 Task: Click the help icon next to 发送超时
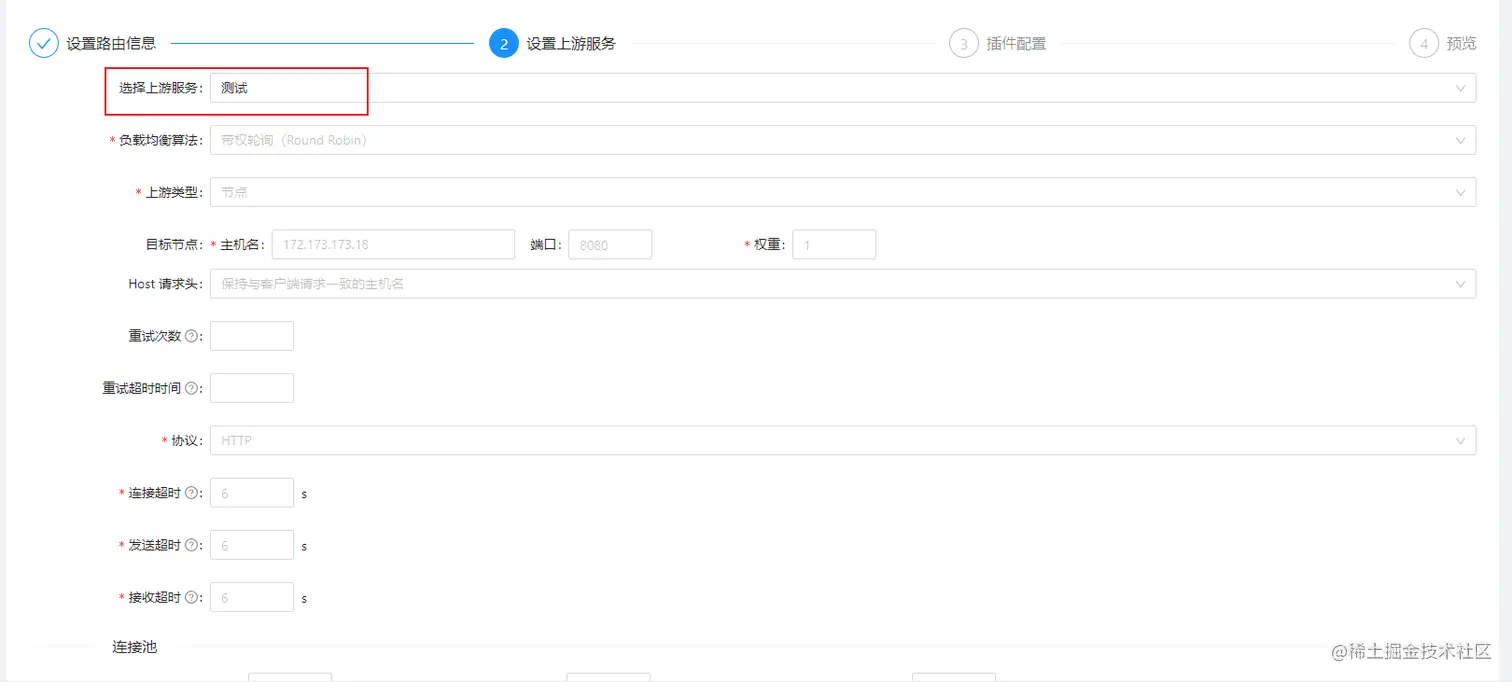click(192, 545)
